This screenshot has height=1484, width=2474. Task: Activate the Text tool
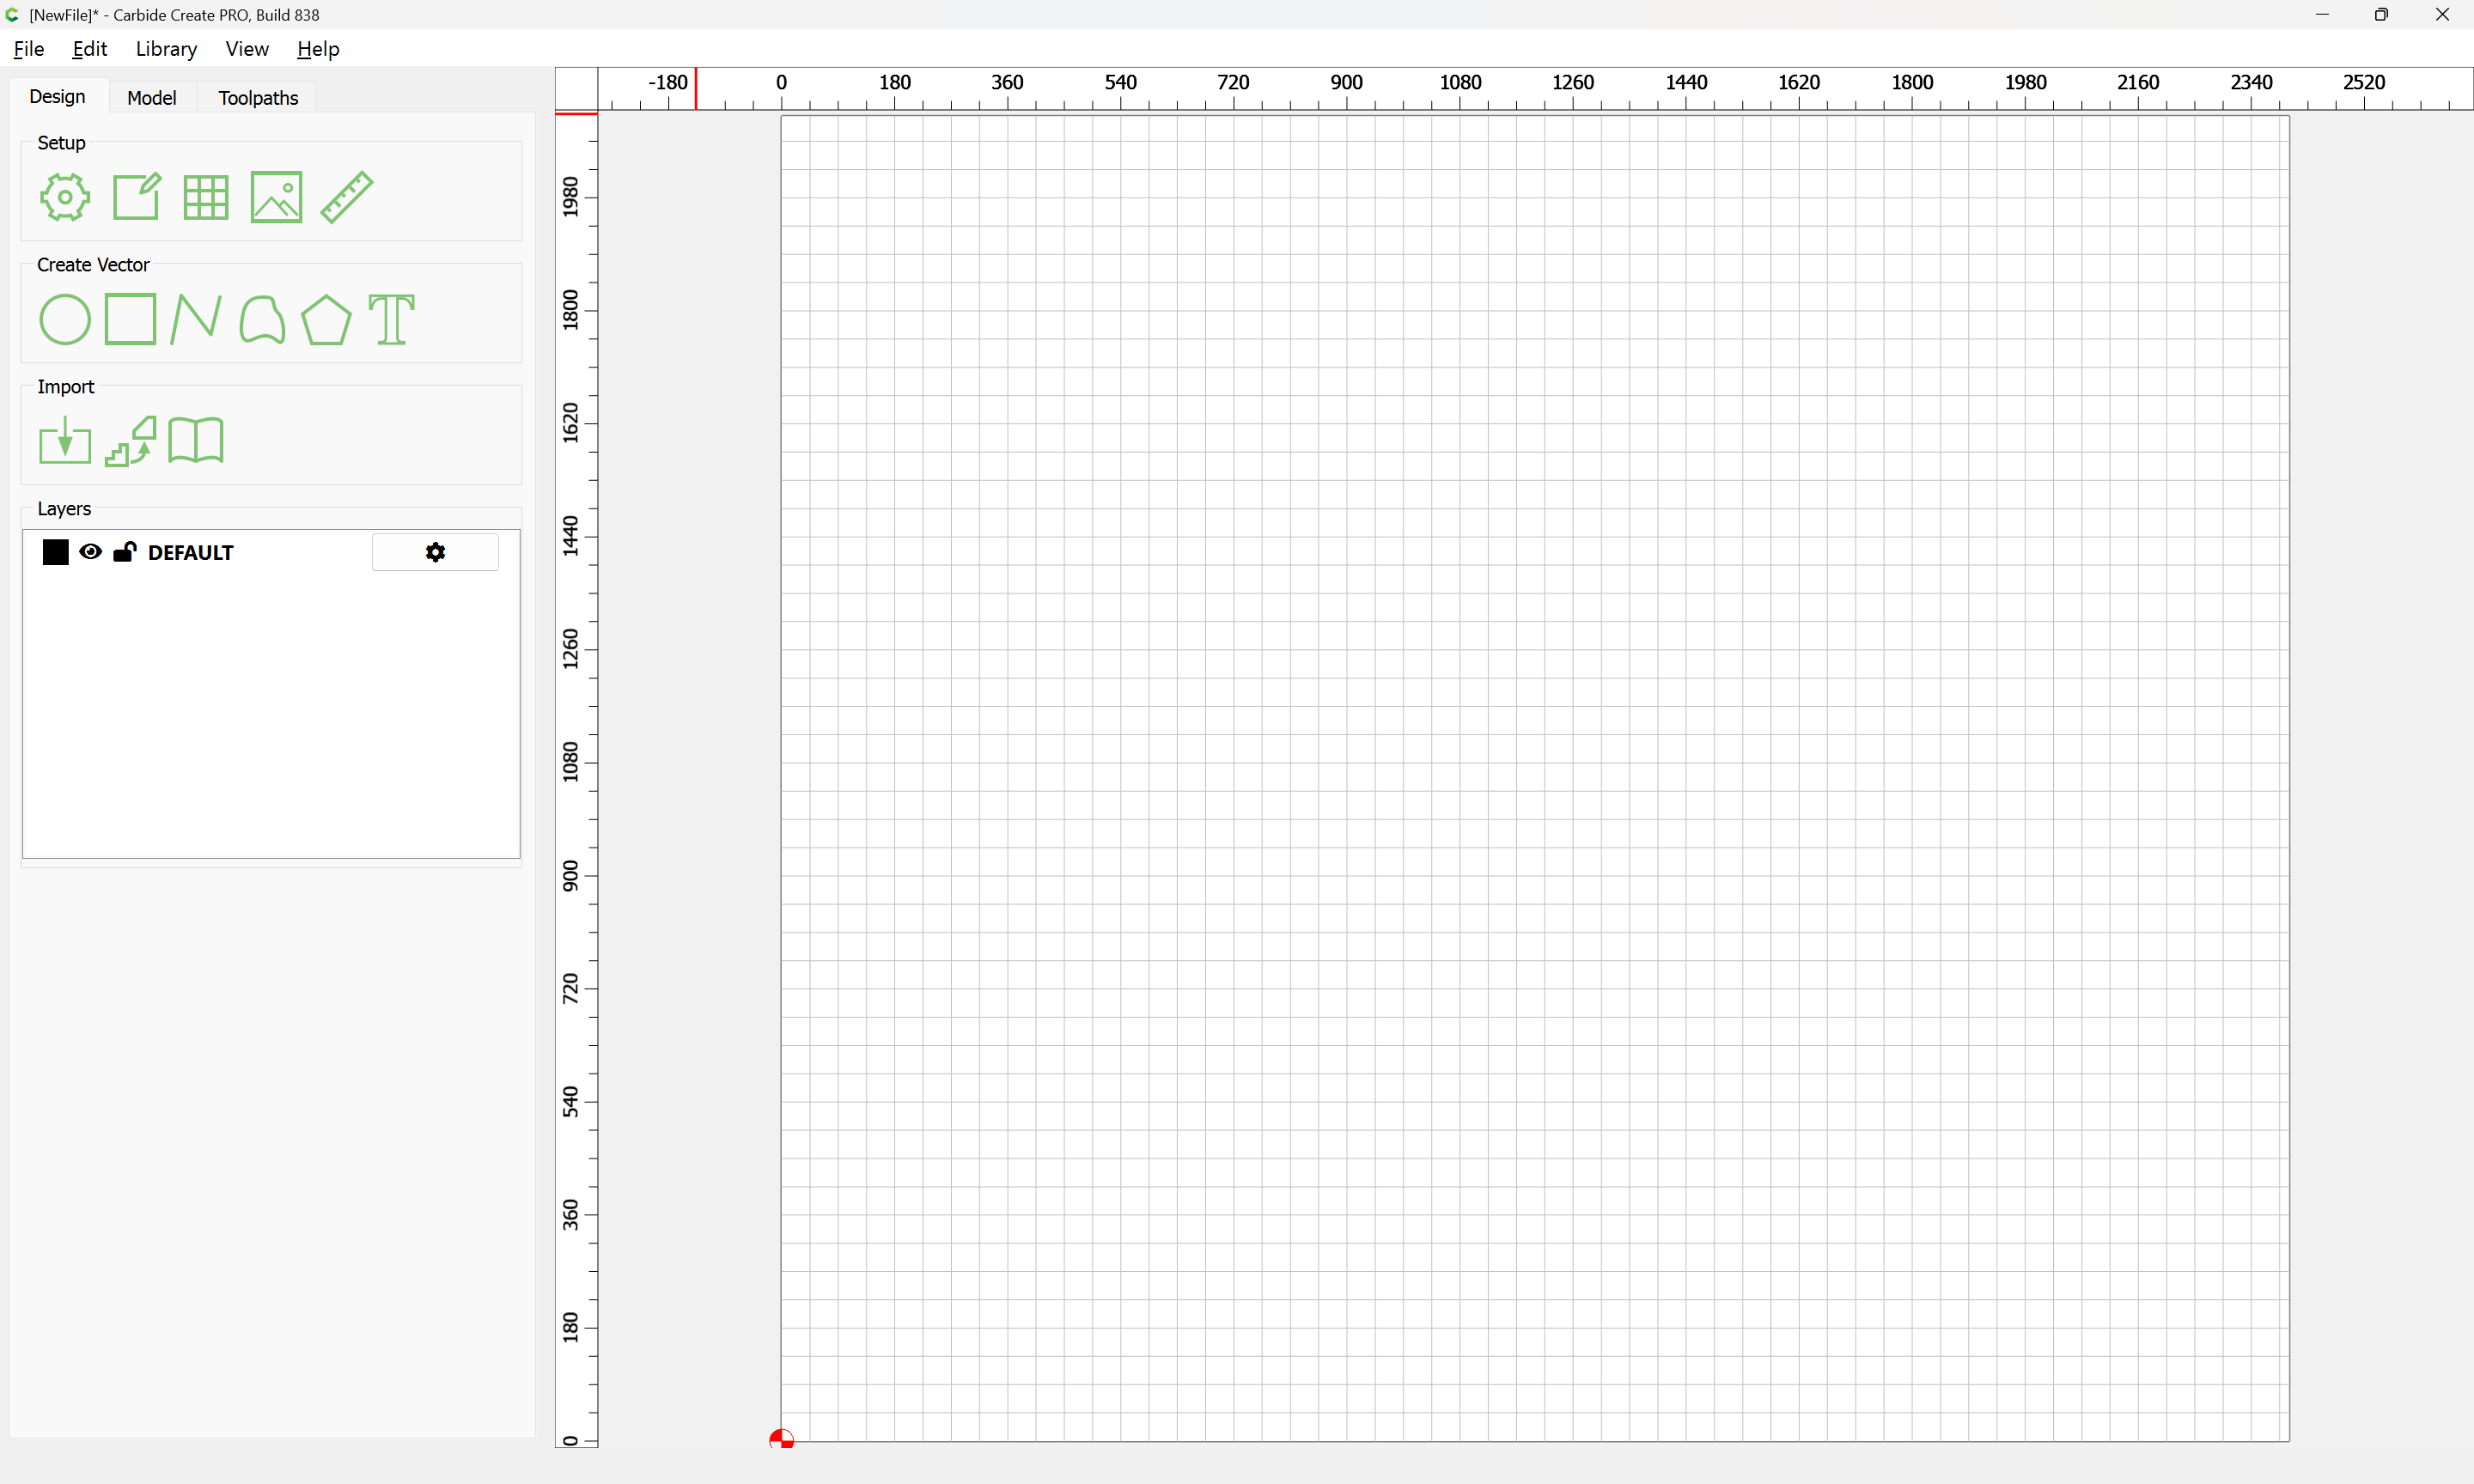pyautogui.click(x=391, y=320)
